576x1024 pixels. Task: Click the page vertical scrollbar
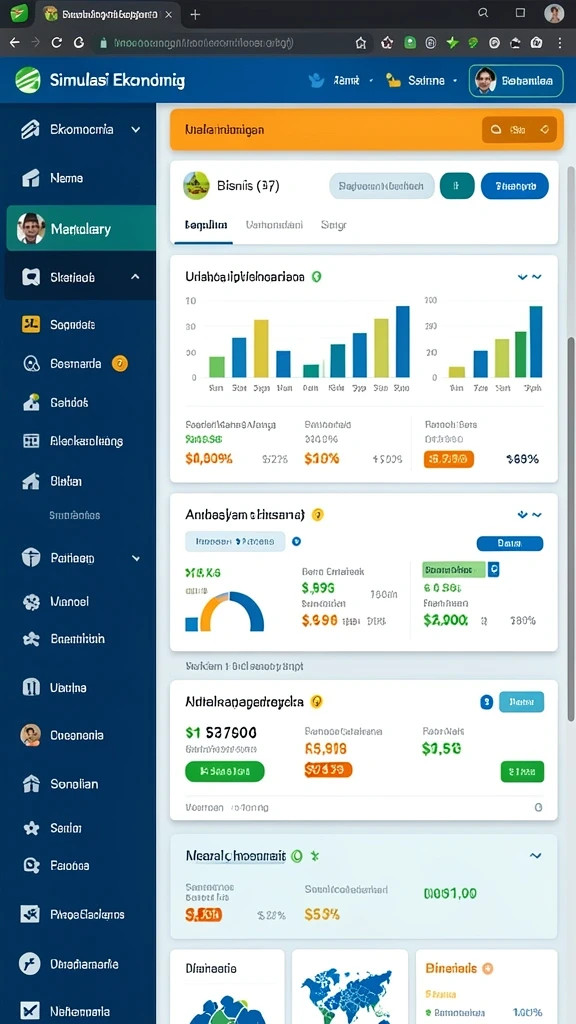(571, 529)
